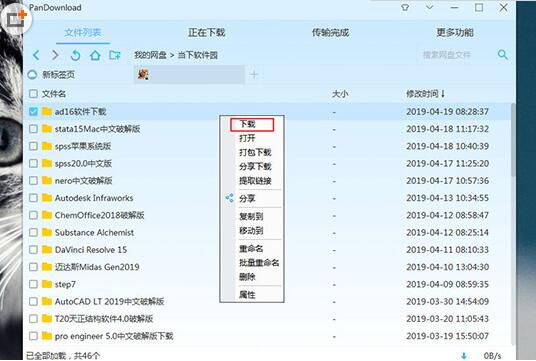Click the 新标签页 label
This screenshot has height=361, width=536.
(x=58, y=75)
